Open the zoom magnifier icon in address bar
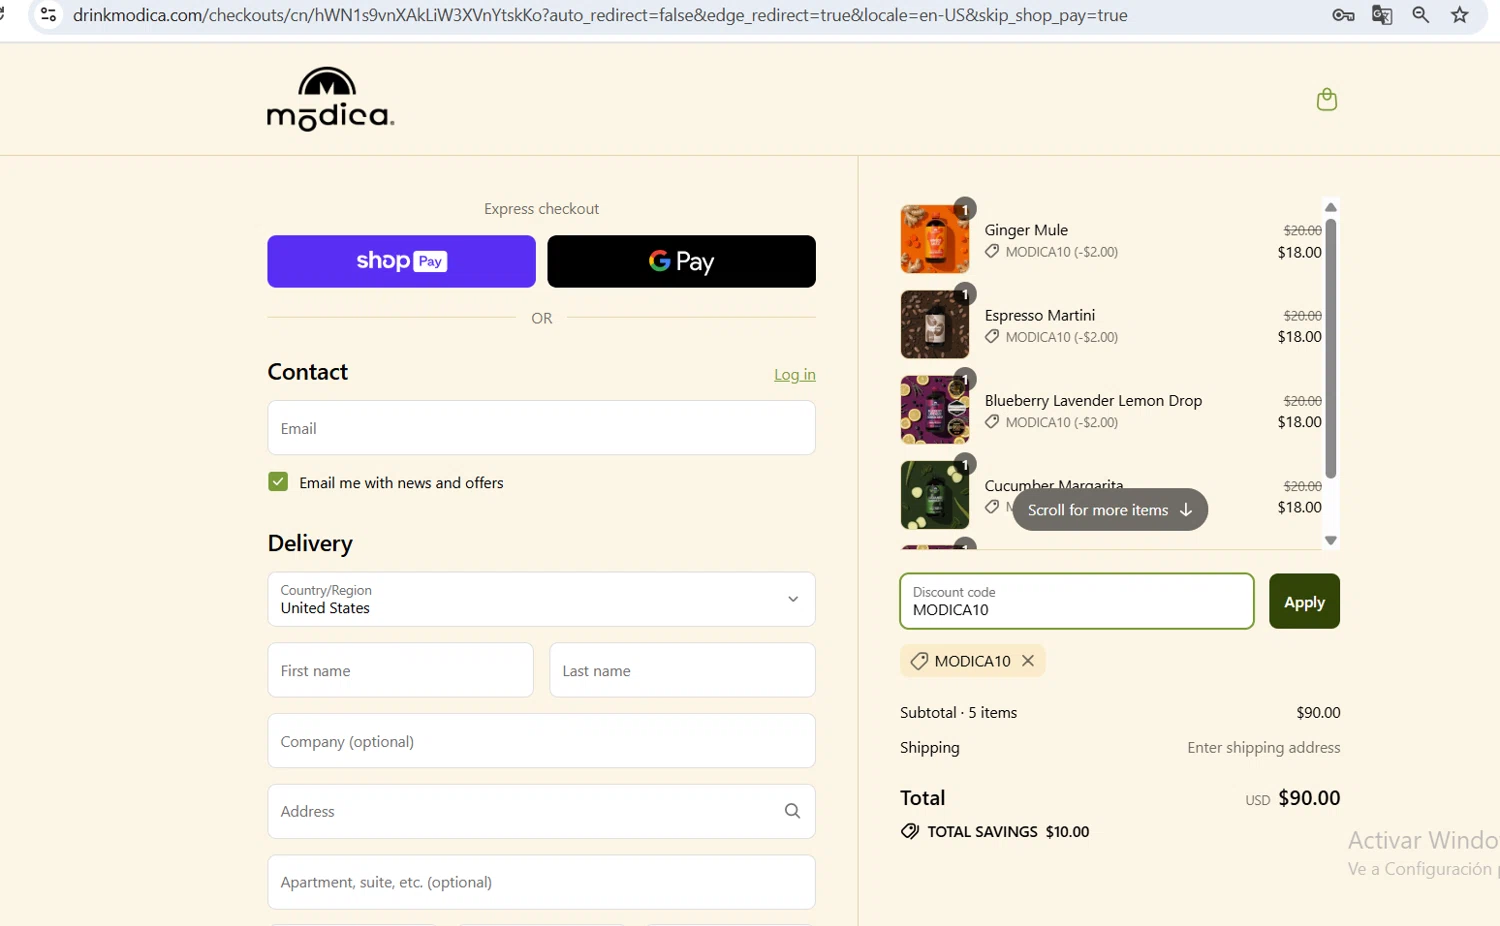Viewport: 1500px width, 926px height. tap(1420, 15)
